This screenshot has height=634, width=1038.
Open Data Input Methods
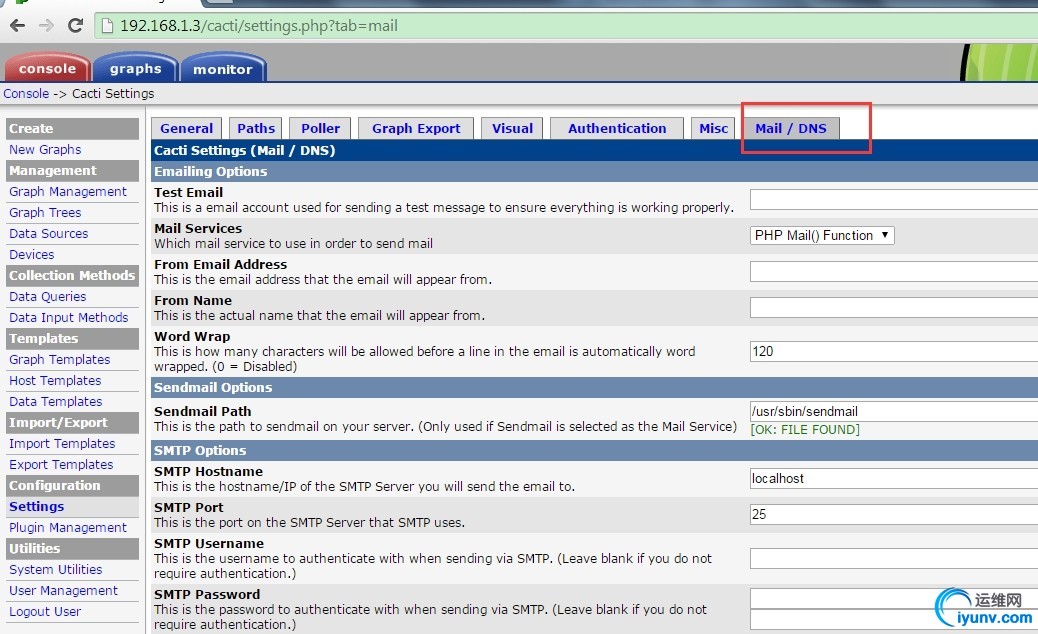pos(69,318)
